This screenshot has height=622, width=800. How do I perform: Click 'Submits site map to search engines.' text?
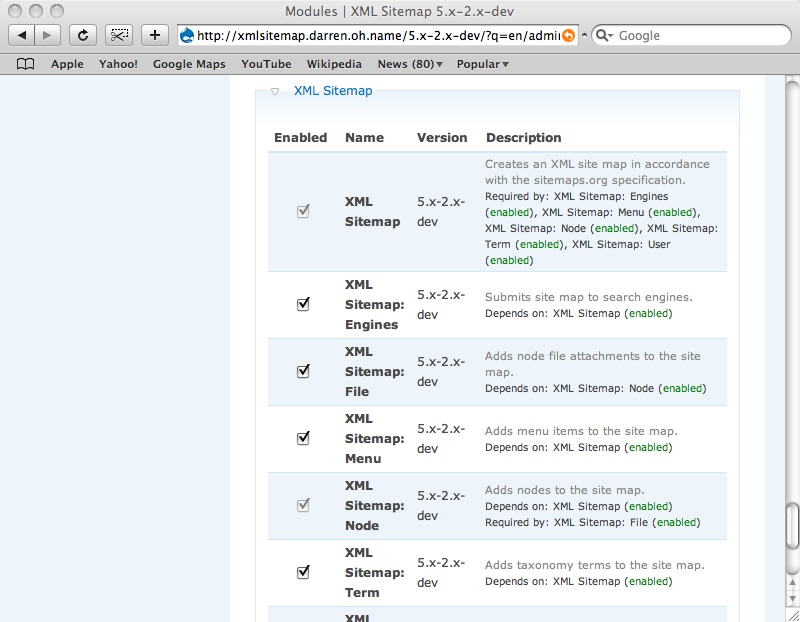pyautogui.click(x=588, y=297)
